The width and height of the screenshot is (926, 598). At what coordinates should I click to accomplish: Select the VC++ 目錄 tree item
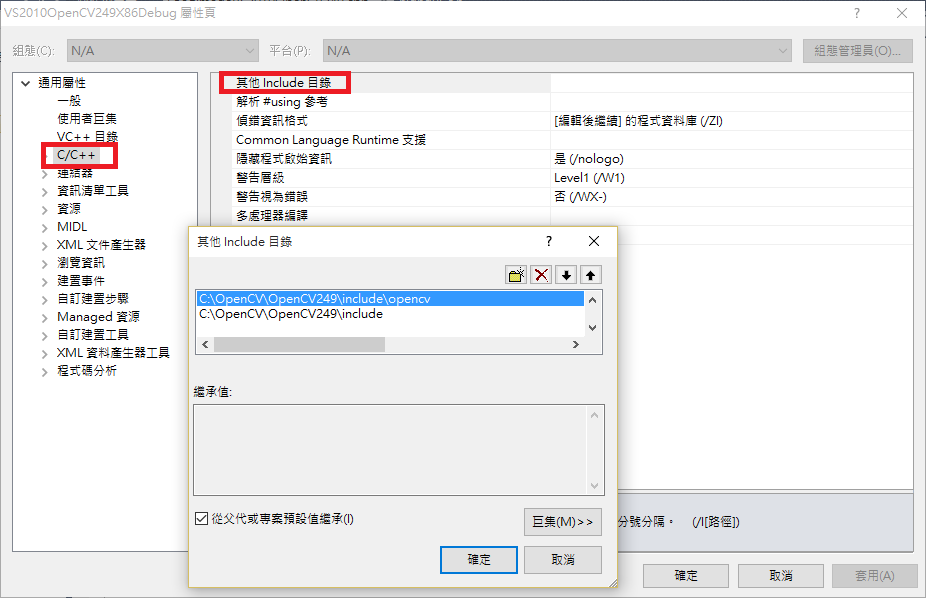(87, 136)
